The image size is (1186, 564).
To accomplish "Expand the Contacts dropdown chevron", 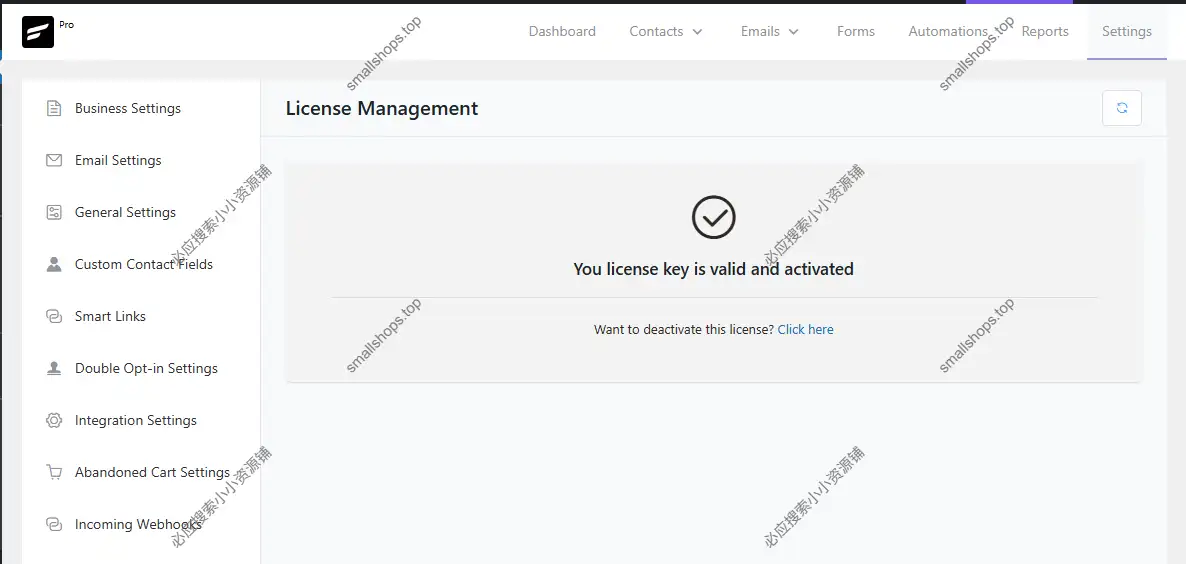I will pyautogui.click(x=697, y=32).
